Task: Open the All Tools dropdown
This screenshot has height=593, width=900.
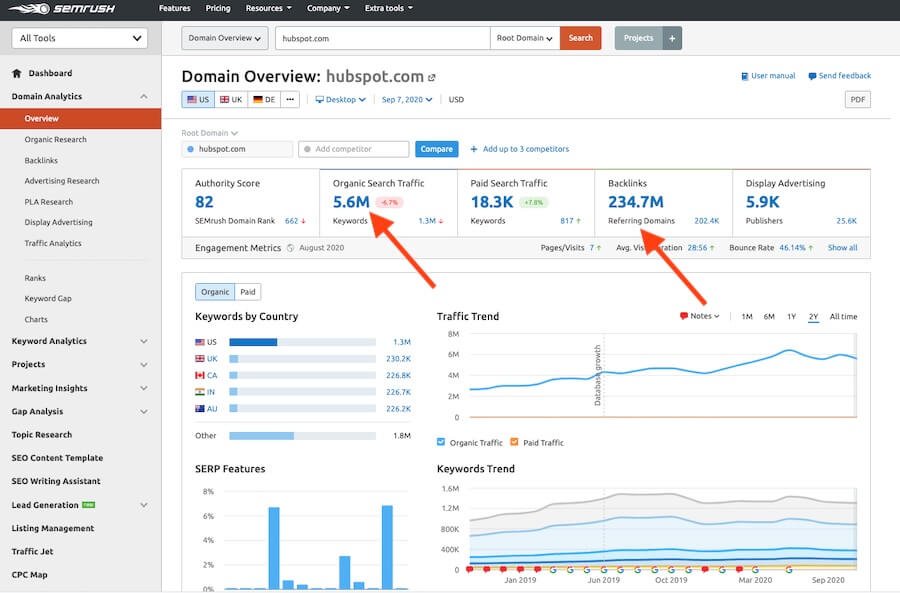Action: coord(80,38)
